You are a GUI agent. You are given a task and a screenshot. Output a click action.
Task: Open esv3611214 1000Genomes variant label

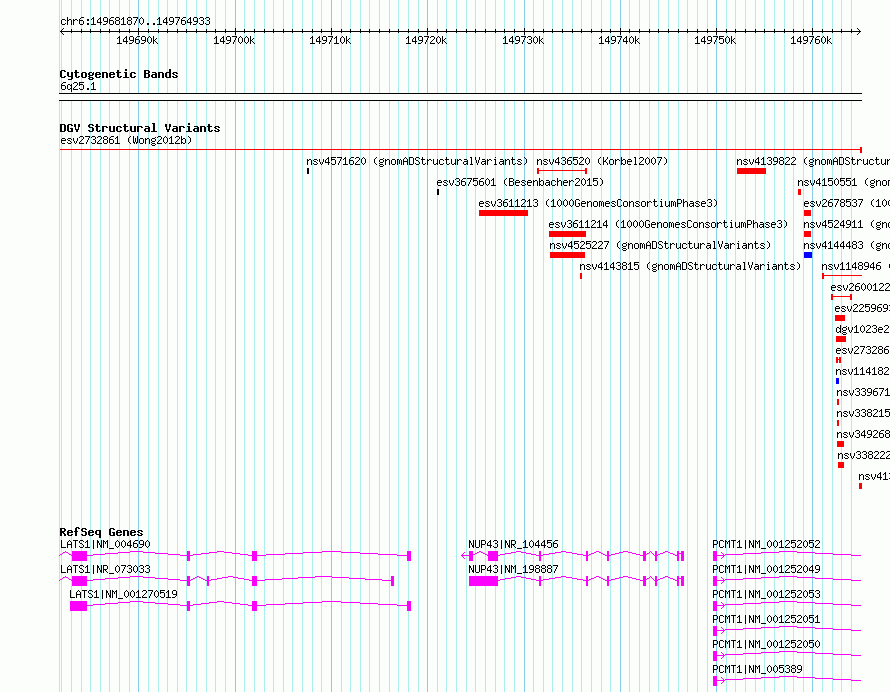pos(668,224)
